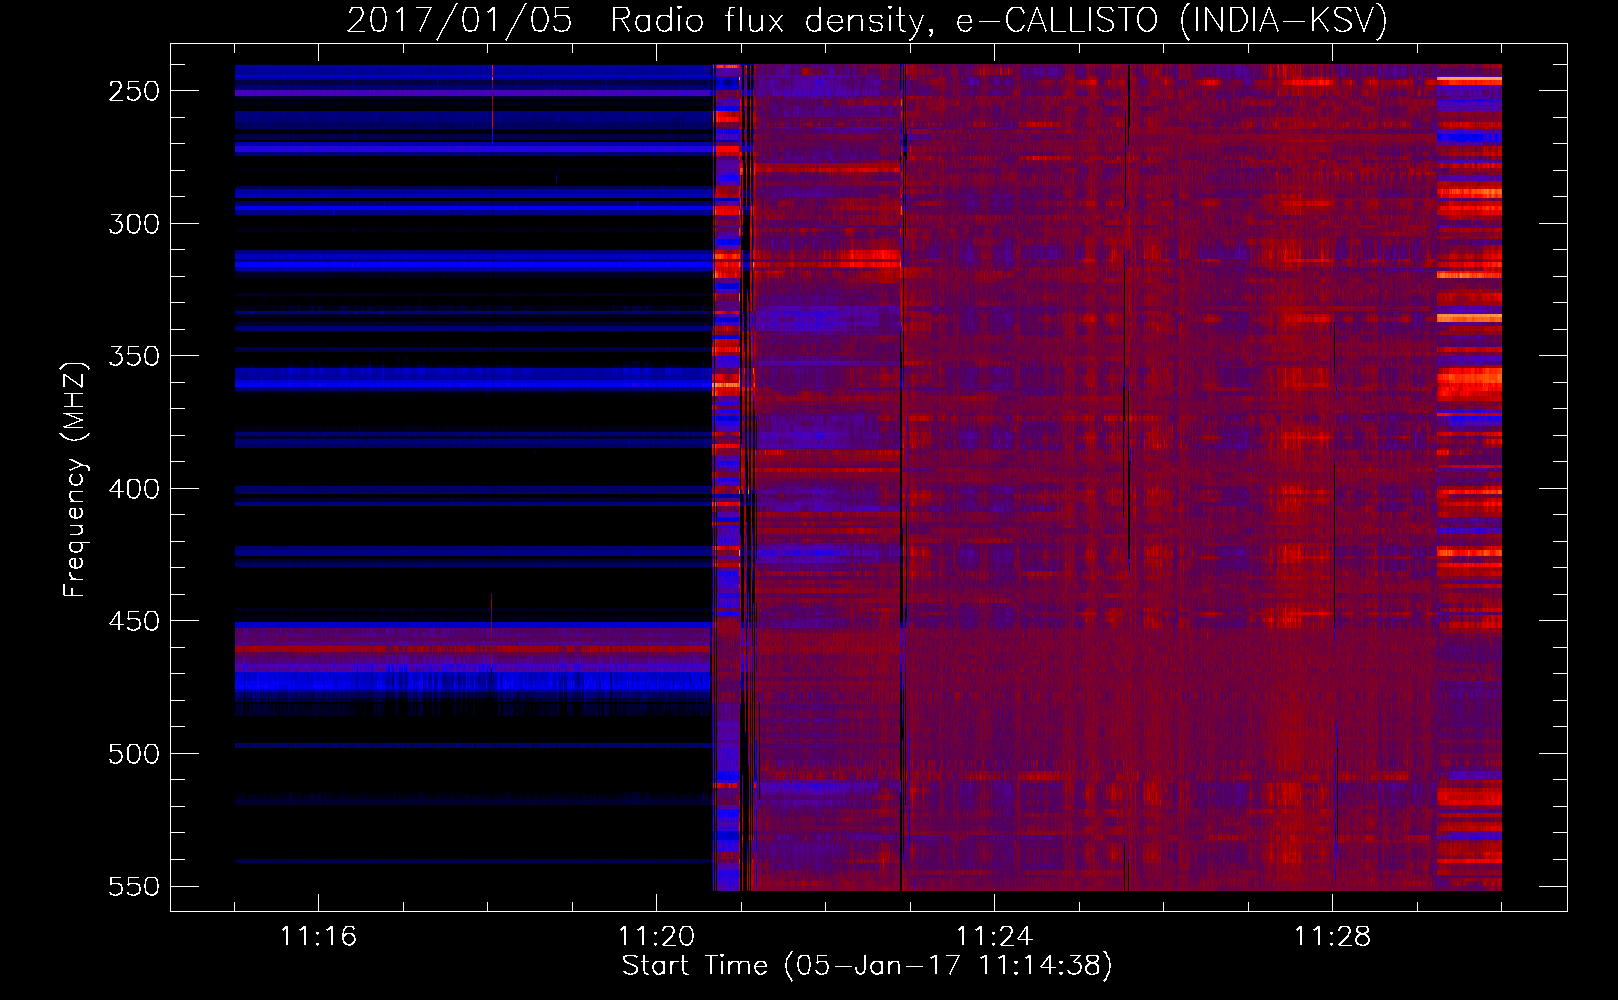
Task: Click the plot title 'Radio flux density, e-CALLISTO (INDIA-KSV)'
Action: (999, 20)
